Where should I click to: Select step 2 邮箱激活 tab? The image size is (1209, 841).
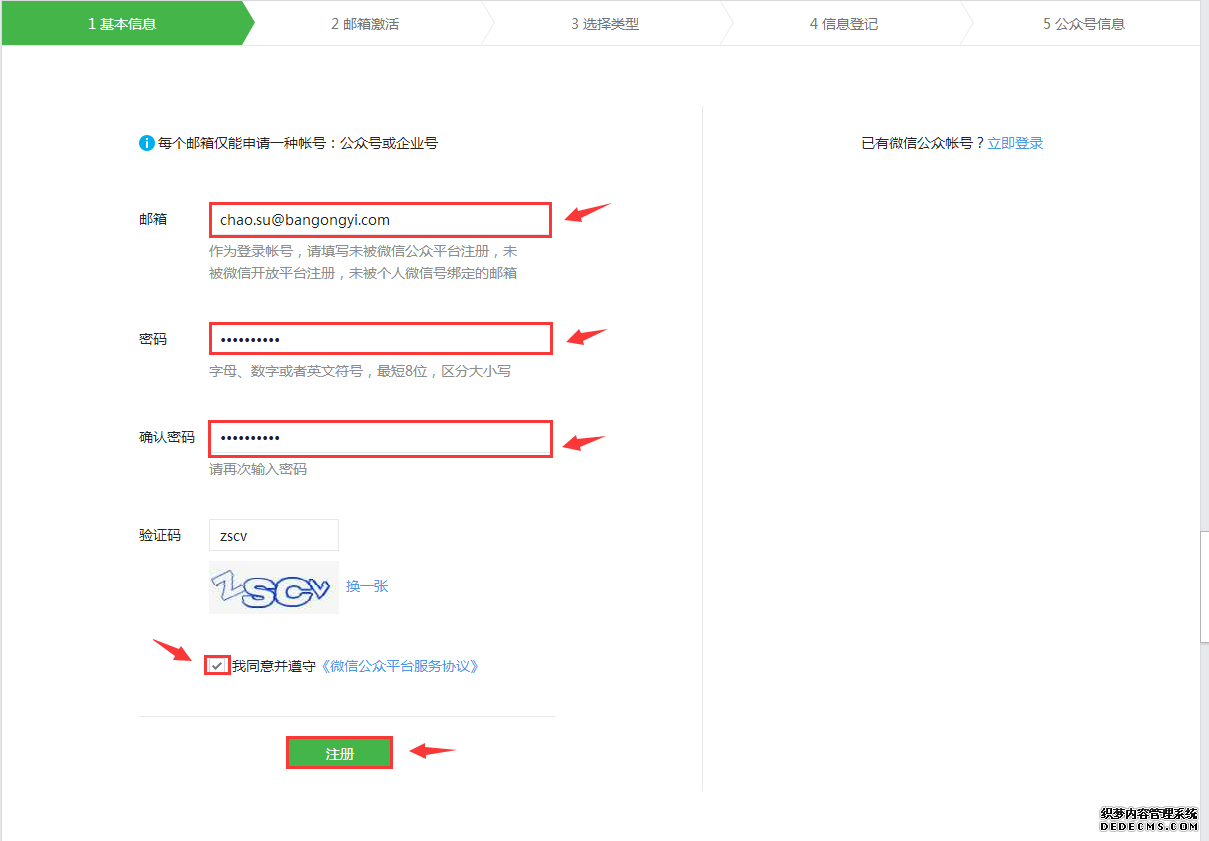coord(365,23)
